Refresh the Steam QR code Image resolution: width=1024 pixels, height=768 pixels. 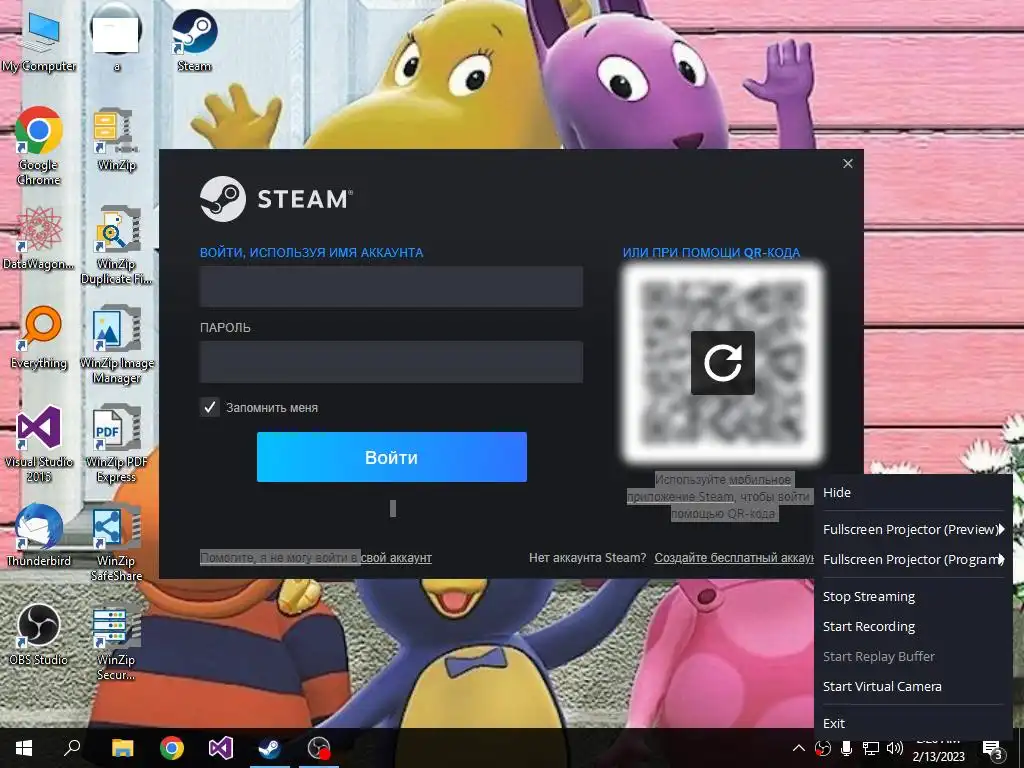[722, 362]
